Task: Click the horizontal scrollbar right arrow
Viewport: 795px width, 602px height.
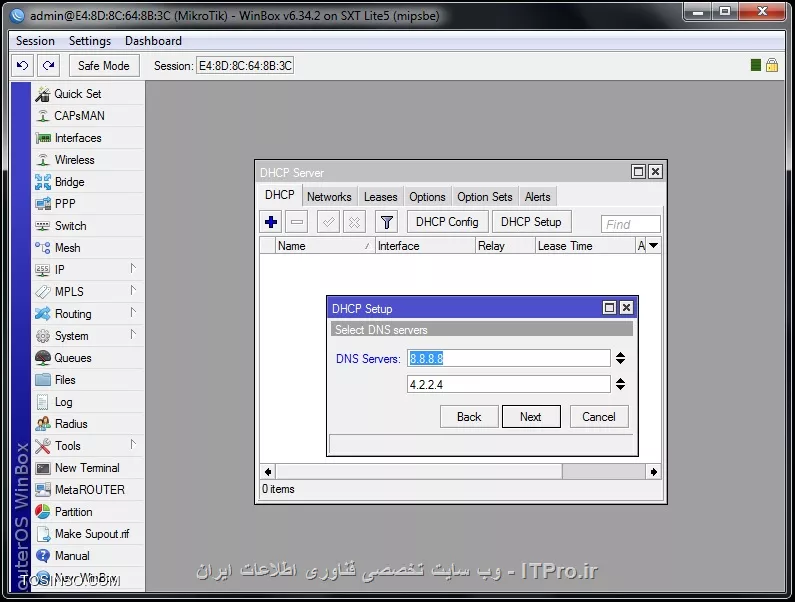Action: click(x=654, y=472)
